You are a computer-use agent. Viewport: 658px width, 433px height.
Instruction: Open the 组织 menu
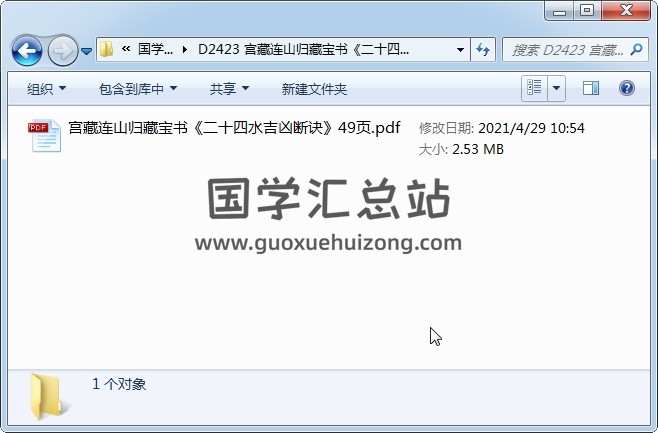46,89
